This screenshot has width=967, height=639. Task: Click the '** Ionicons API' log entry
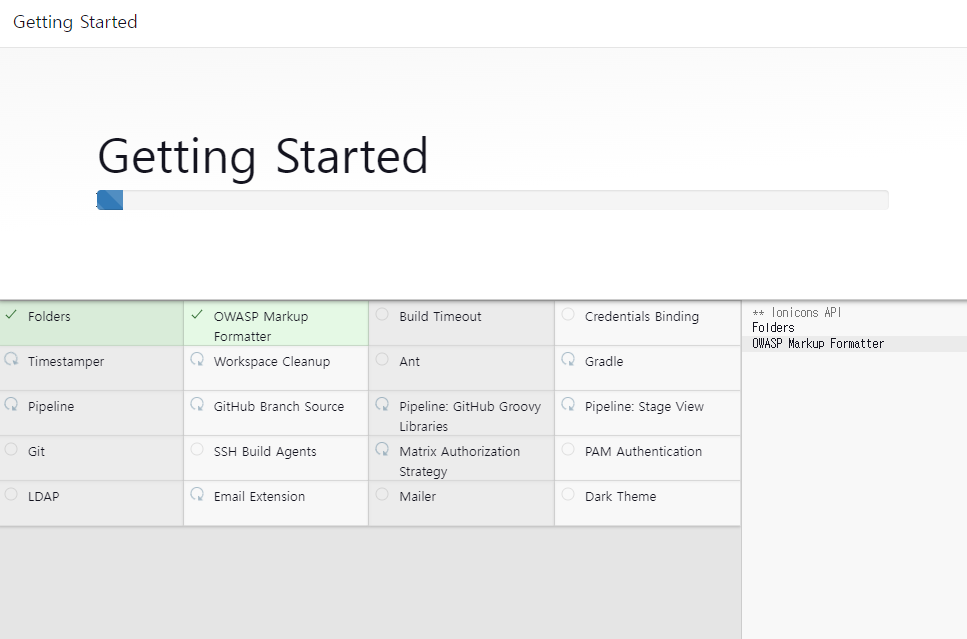pos(796,313)
